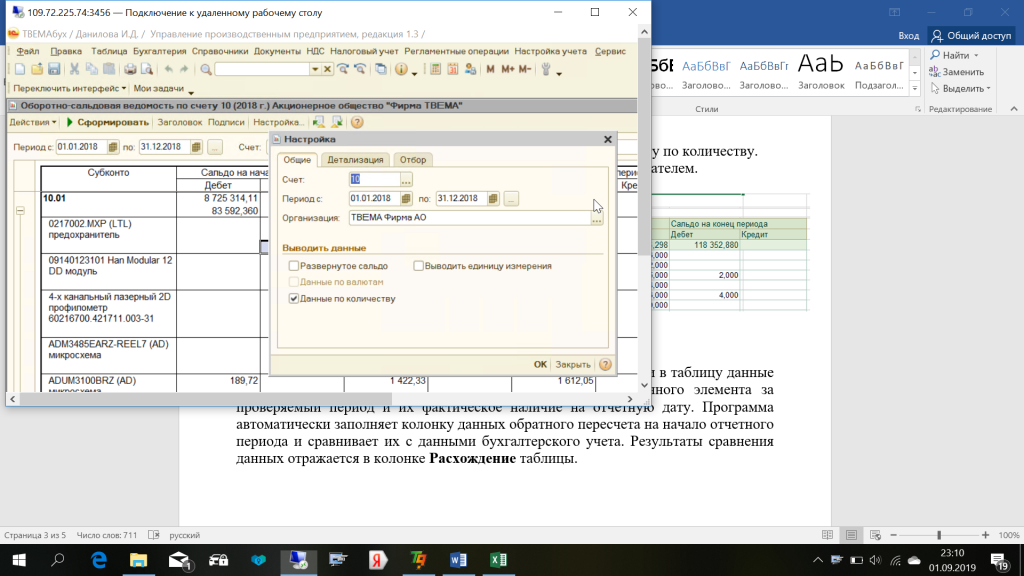The image size is (1024, 576).
Task: Switch to the Отбор tab
Action: (413, 159)
